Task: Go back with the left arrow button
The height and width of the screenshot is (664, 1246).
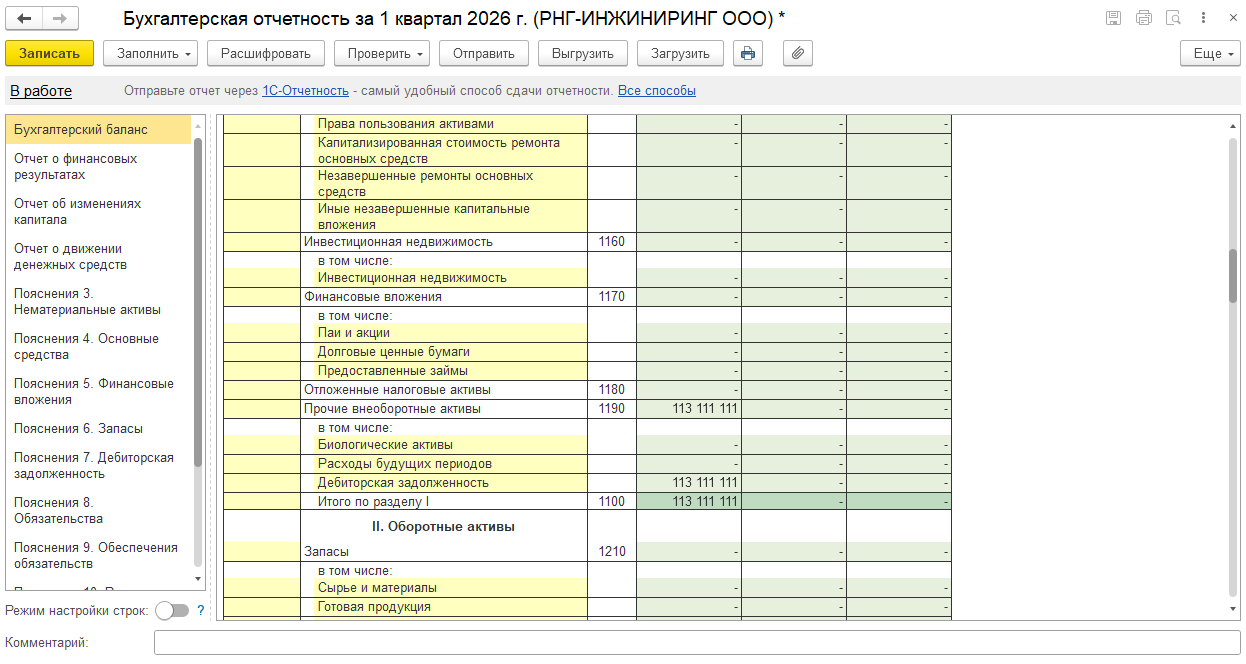Action: pos(25,18)
